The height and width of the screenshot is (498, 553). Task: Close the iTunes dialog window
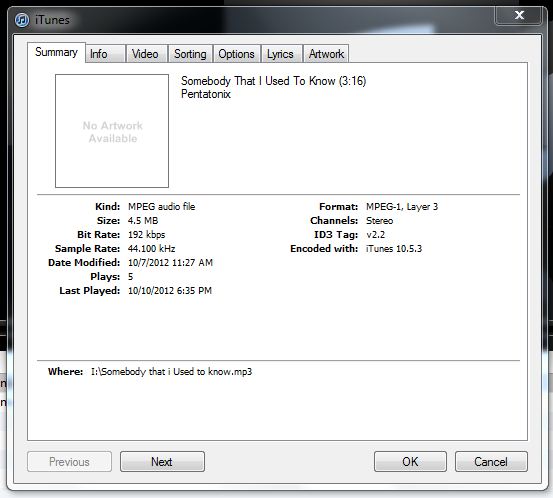(519, 15)
